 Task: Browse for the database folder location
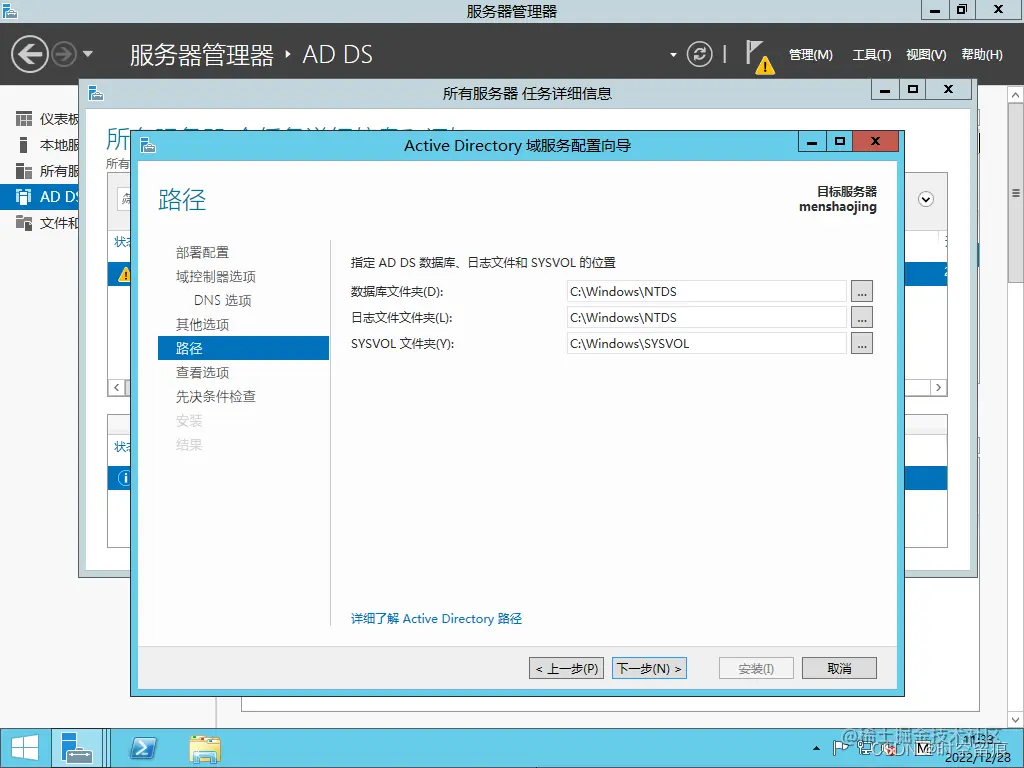[861, 291]
